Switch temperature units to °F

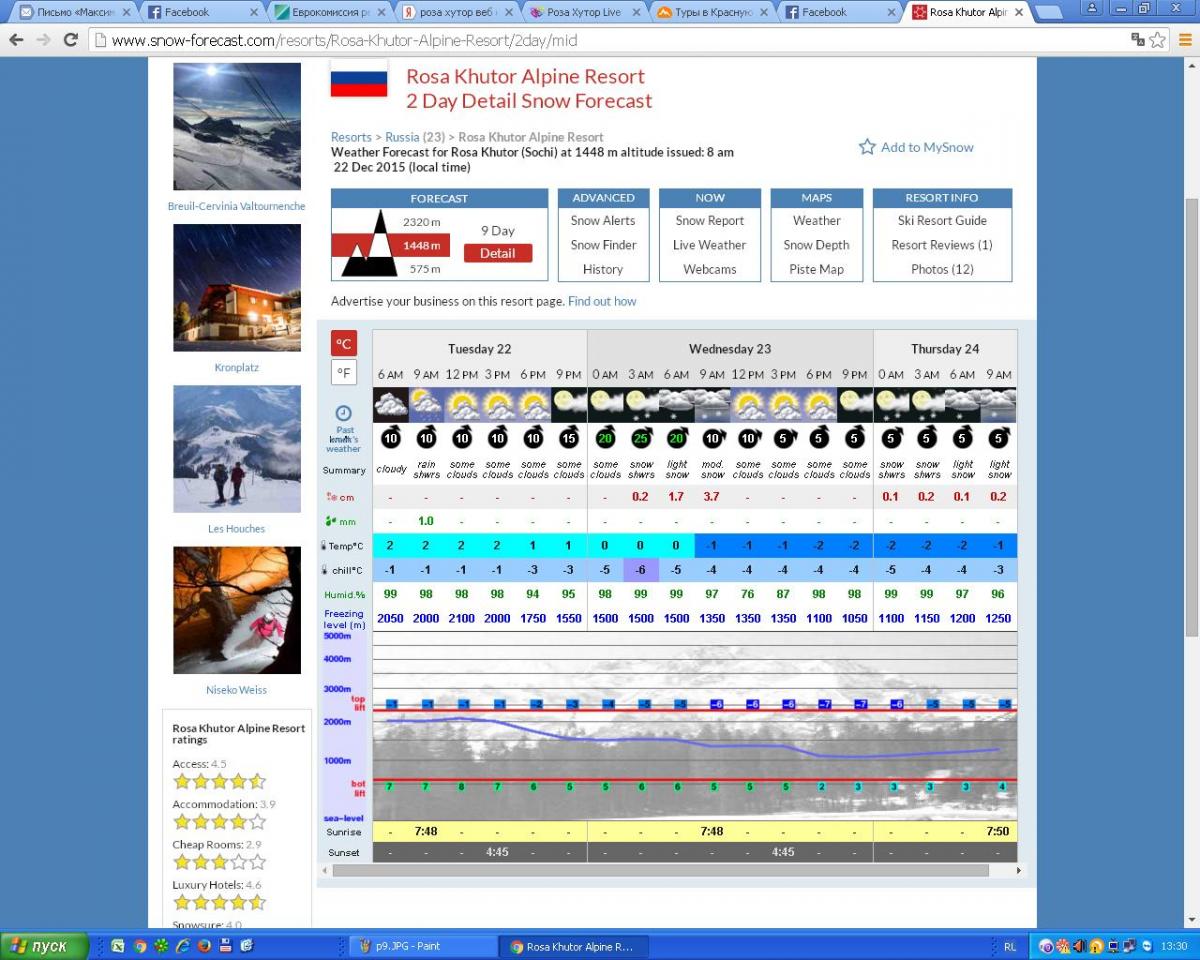coord(344,372)
